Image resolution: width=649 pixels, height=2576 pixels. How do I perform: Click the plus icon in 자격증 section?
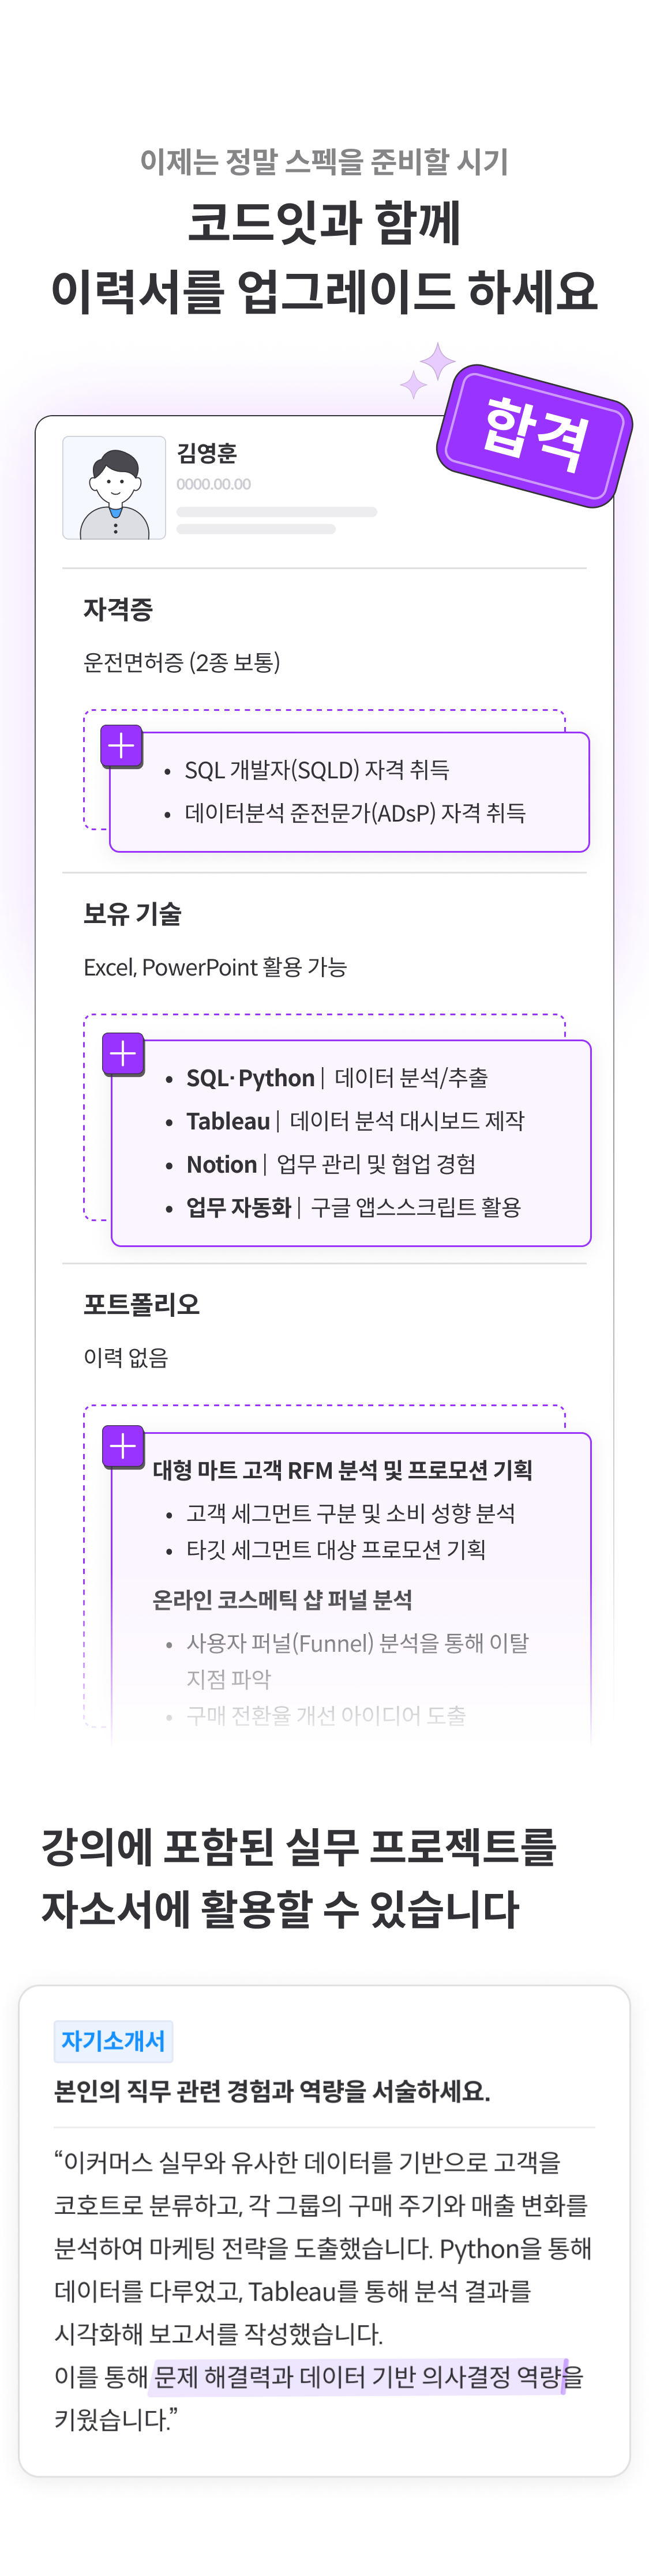[x=122, y=746]
